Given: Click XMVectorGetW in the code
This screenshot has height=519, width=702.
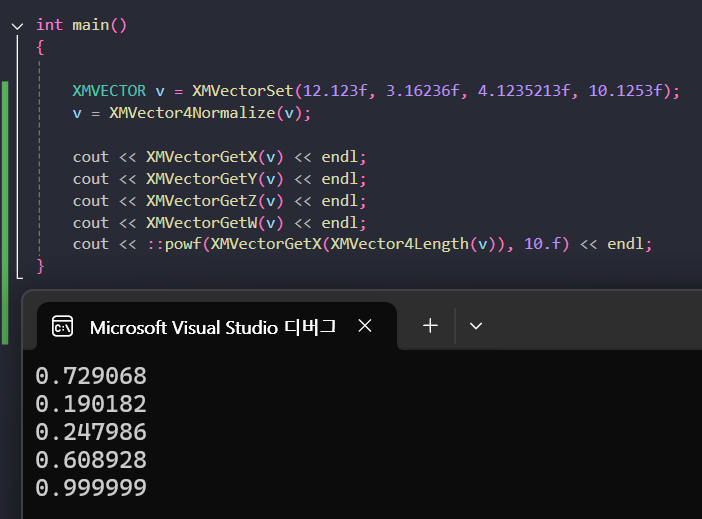Looking at the screenshot, I should 202,223.
